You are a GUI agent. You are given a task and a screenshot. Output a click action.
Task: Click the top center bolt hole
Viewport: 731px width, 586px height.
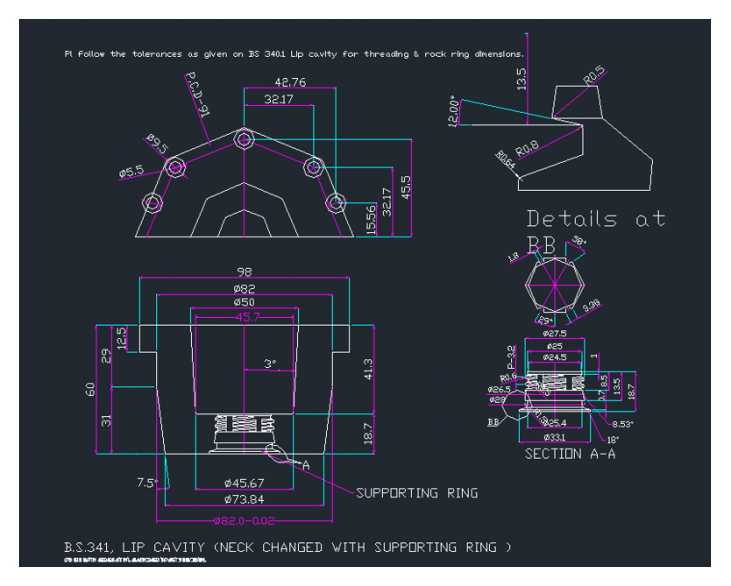(x=243, y=139)
